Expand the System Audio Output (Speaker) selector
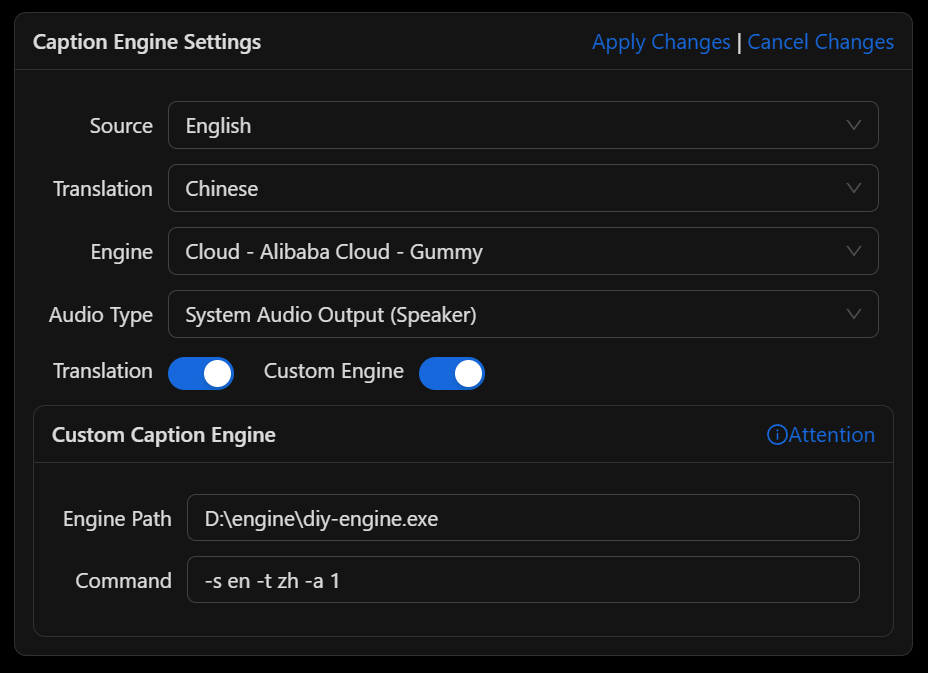 [500, 314]
